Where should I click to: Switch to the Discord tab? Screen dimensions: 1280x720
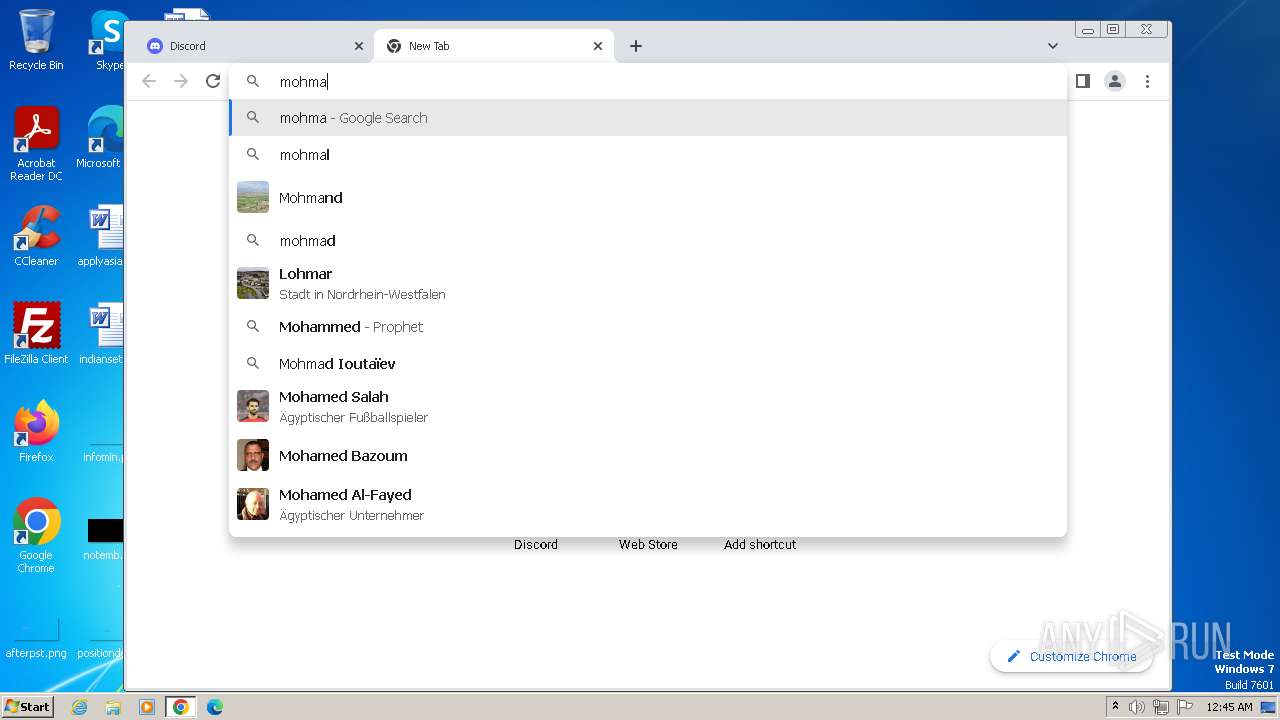click(x=254, y=46)
